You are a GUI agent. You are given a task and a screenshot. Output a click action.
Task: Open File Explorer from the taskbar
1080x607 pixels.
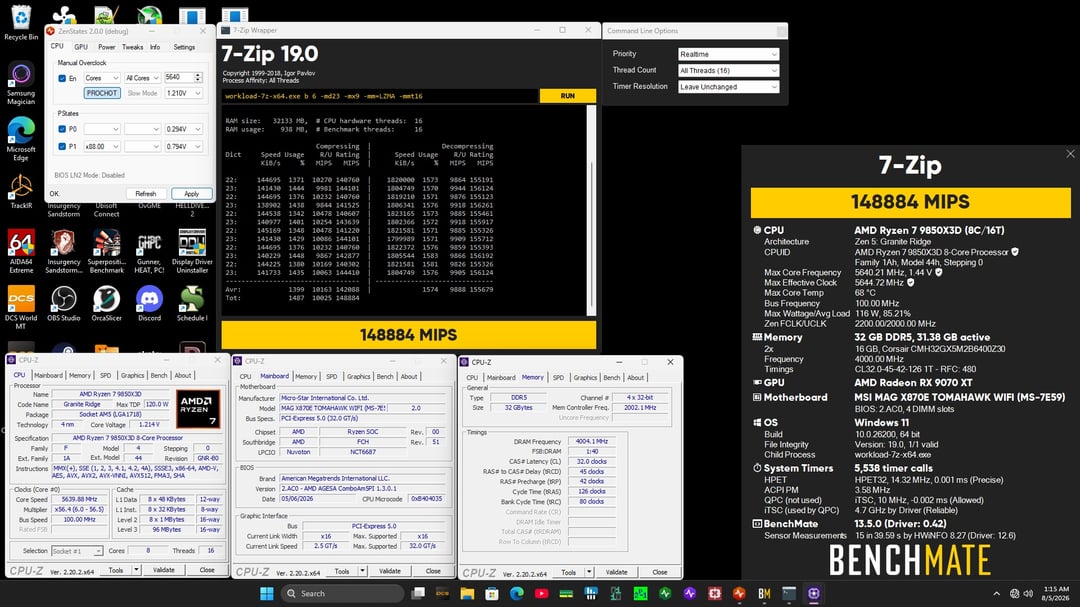467,593
